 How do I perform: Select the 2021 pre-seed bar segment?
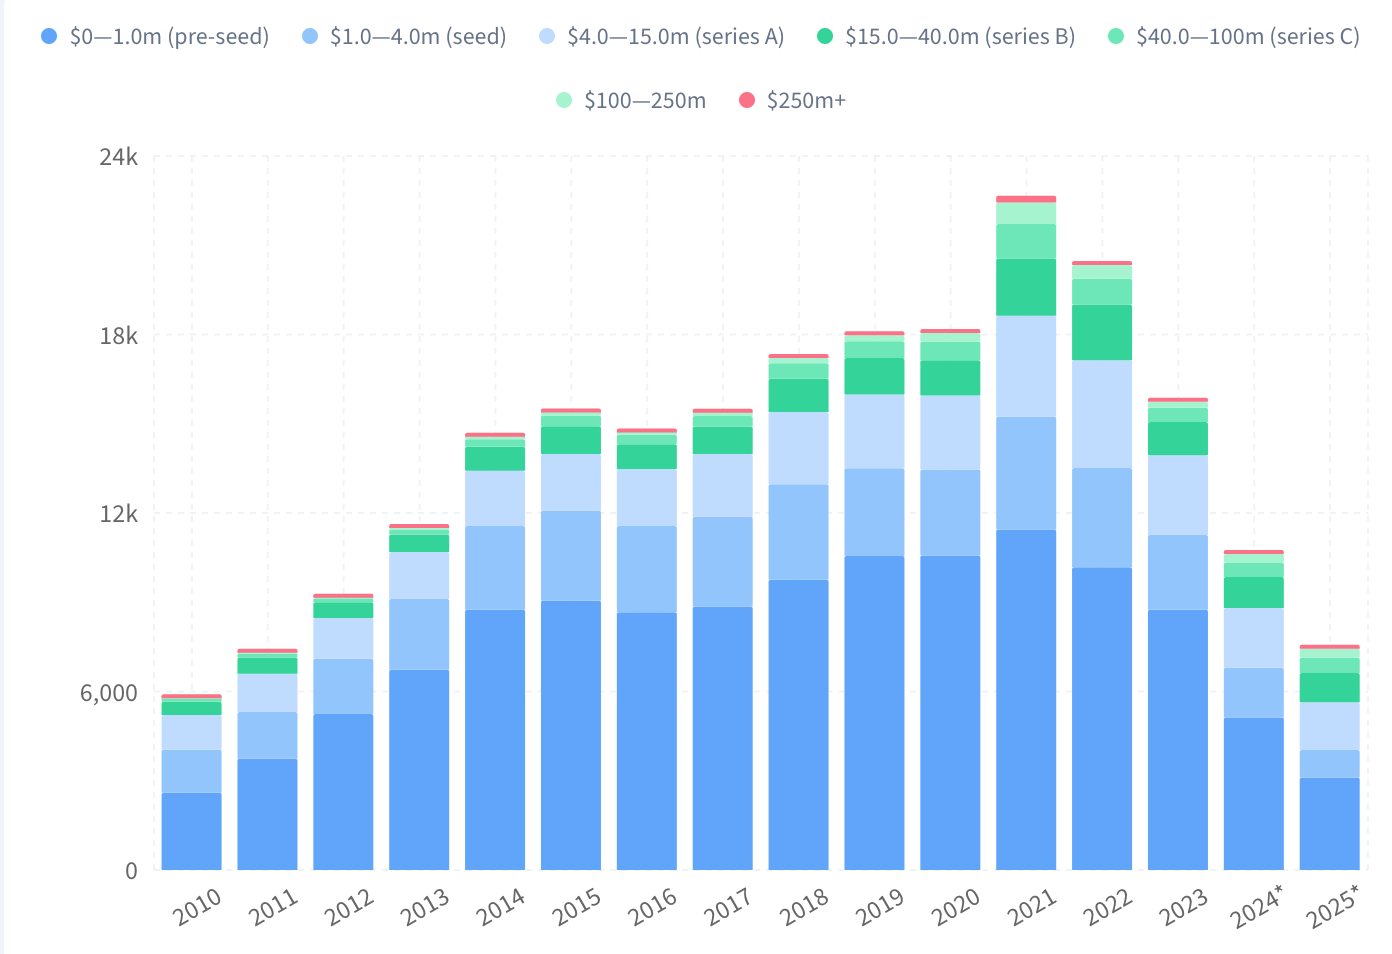pyautogui.click(x=1026, y=699)
